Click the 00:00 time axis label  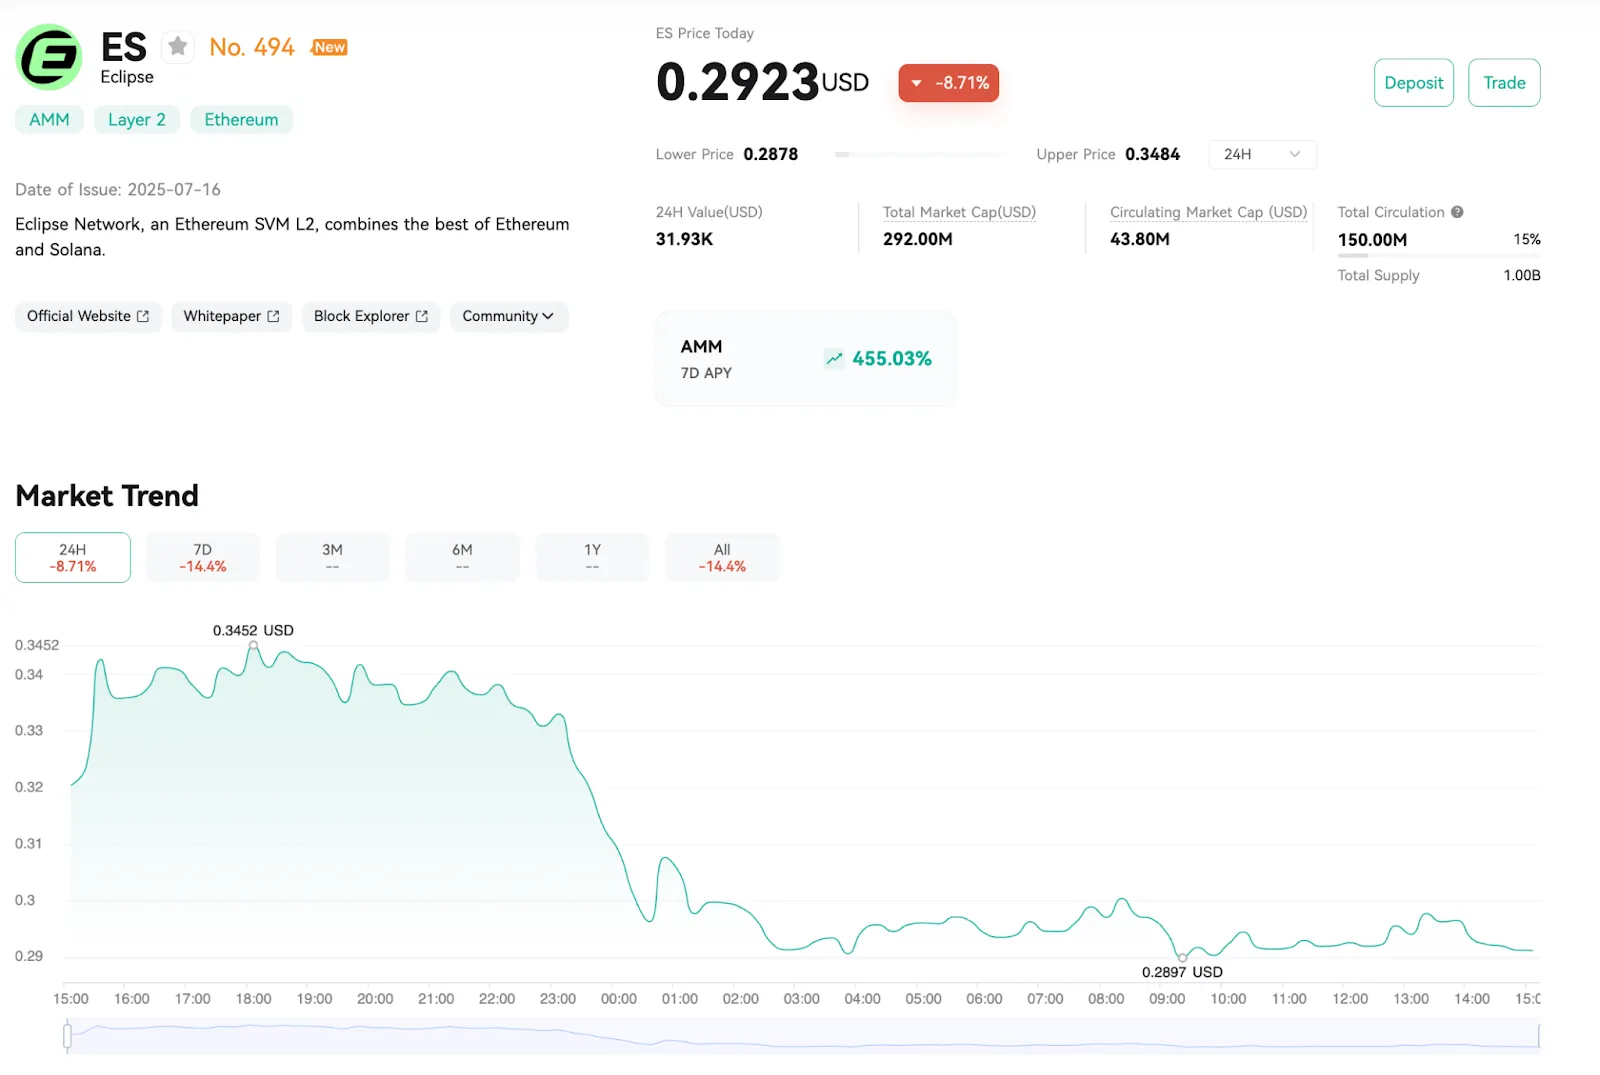click(619, 999)
